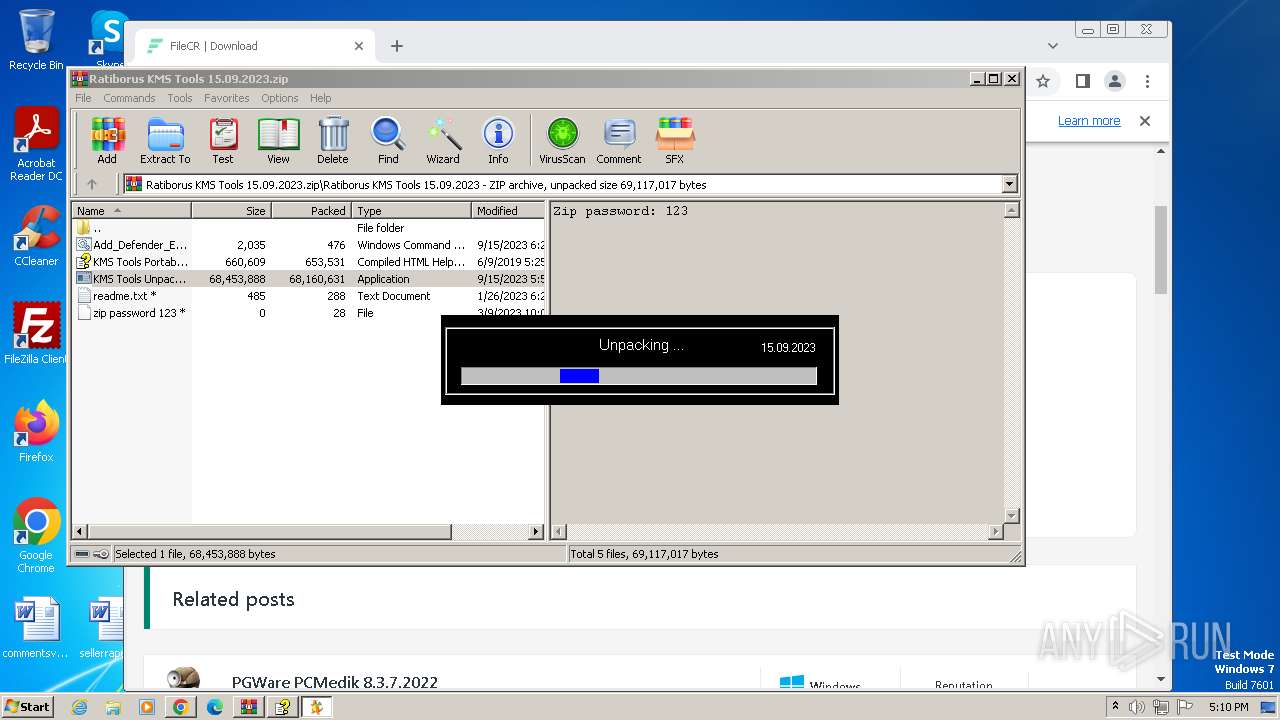Open the Options menu

(x=280, y=98)
